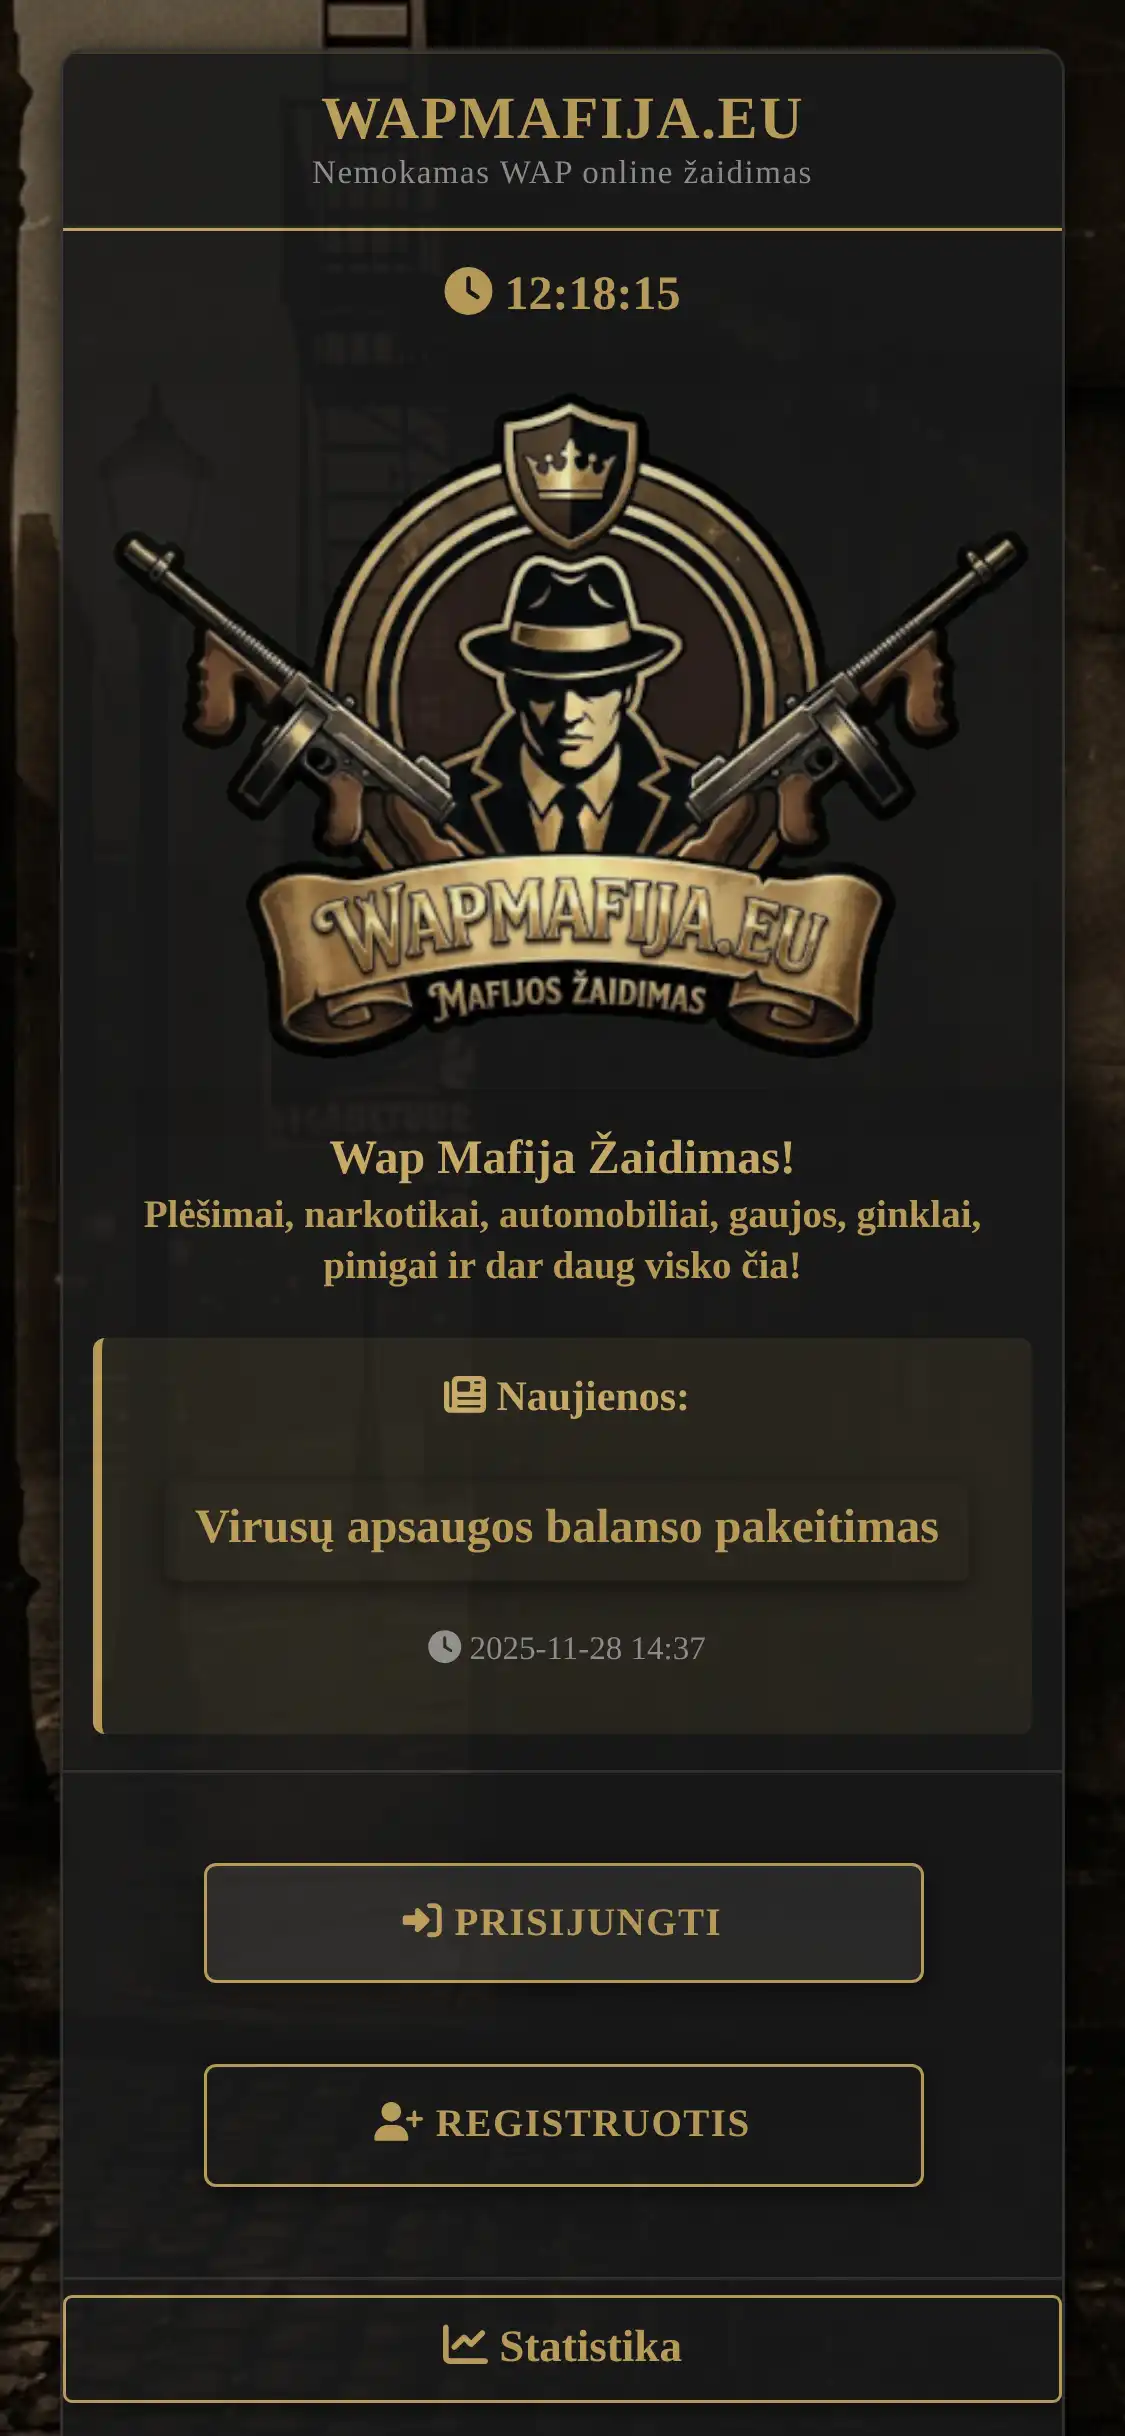Image resolution: width=1125 pixels, height=2436 pixels.
Task: Open news 'Virusų apsaugos balanso pakeitimas'
Action: tap(567, 1528)
